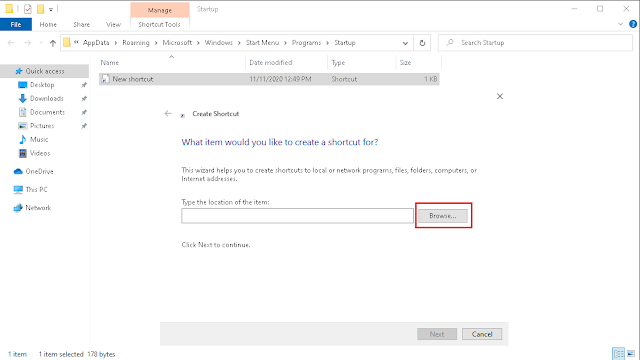The image size is (640, 360).
Task: Open Music in the sidebar
Action: pos(39,140)
